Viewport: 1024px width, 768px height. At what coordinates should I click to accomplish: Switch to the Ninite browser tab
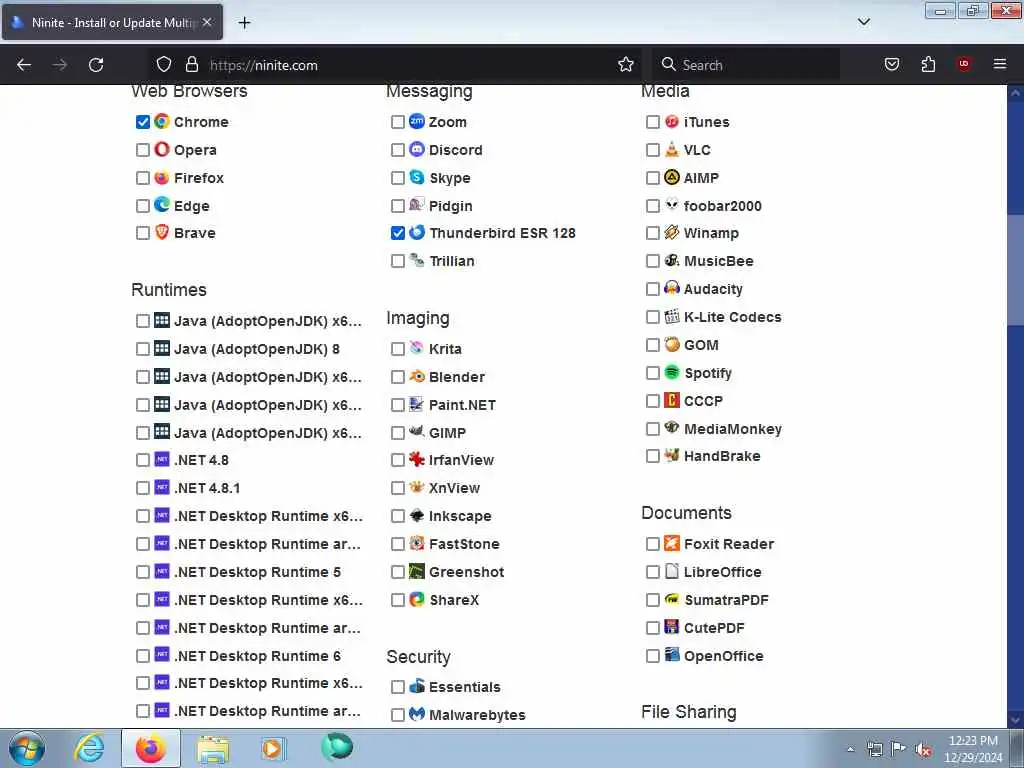pos(112,22)
